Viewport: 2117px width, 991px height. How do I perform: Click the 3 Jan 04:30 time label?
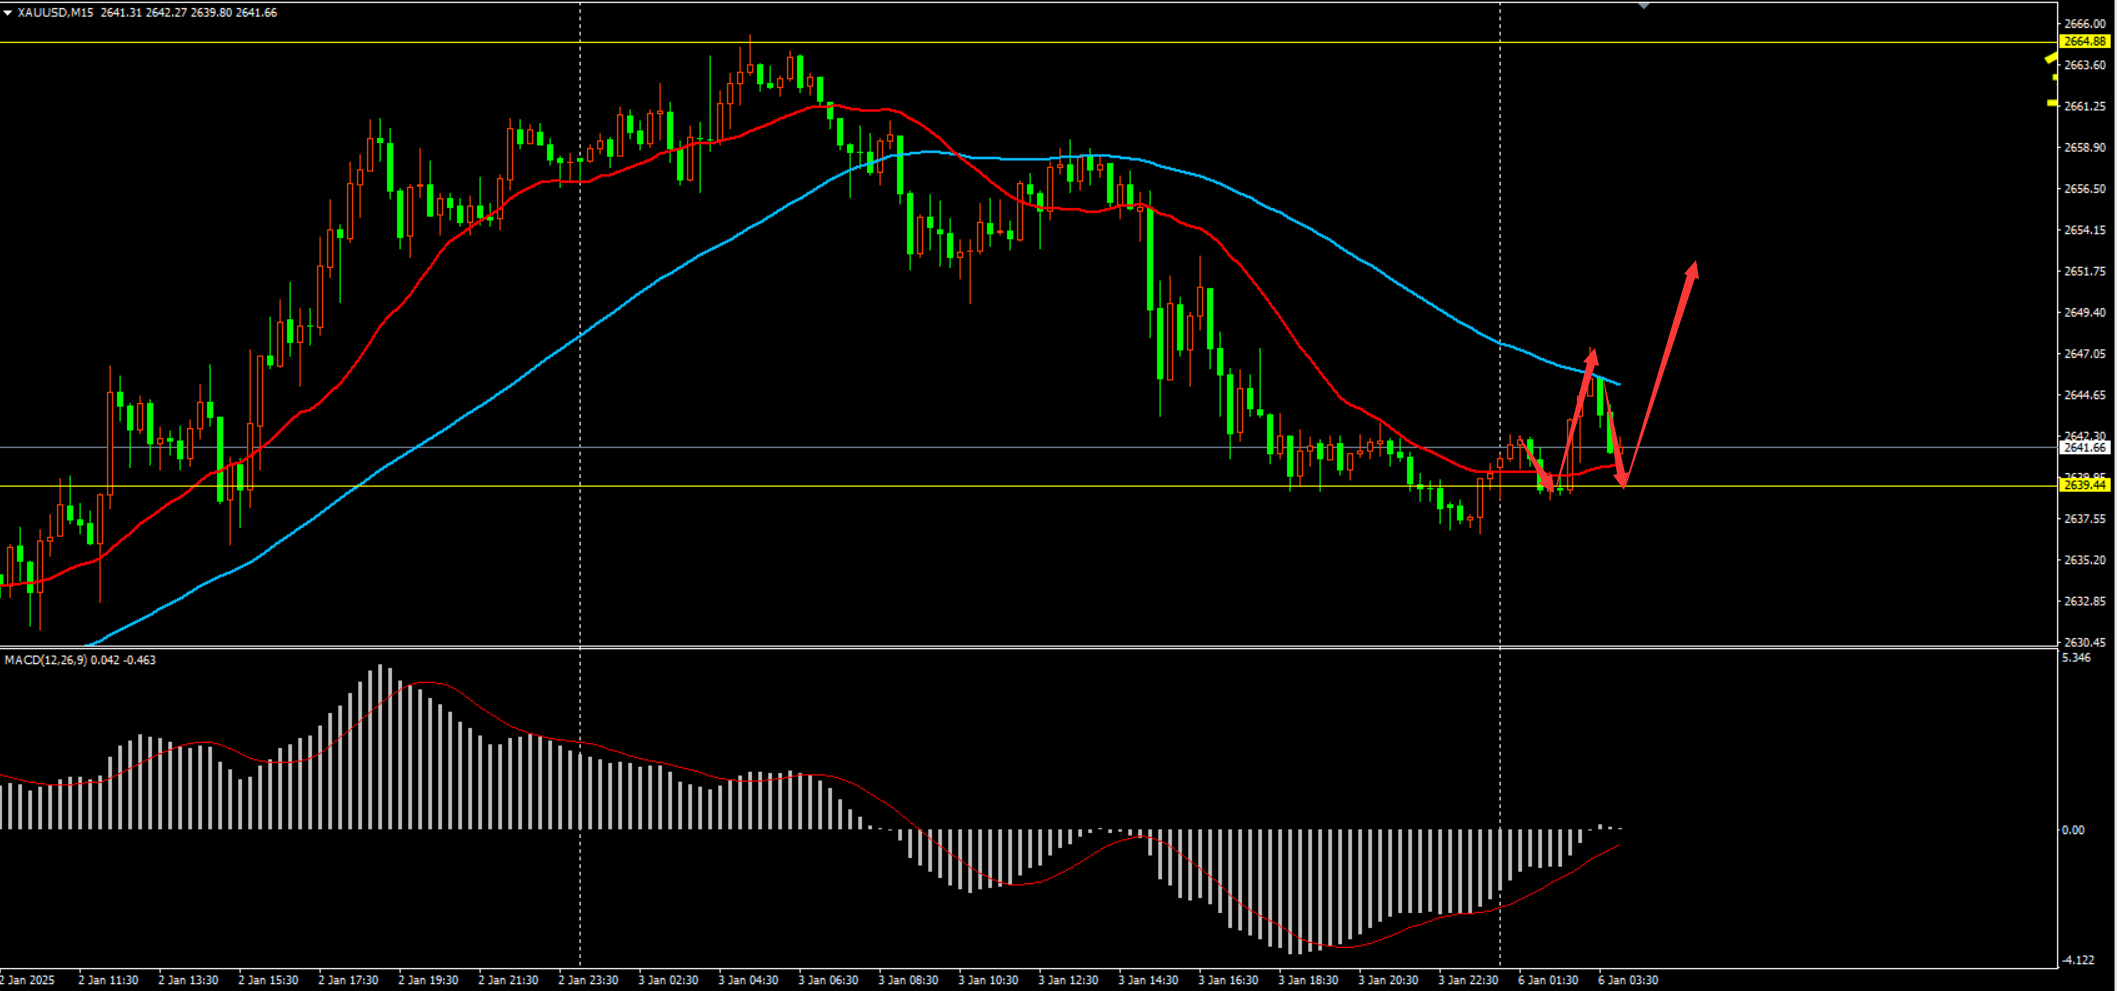click(x=748, y=980)
